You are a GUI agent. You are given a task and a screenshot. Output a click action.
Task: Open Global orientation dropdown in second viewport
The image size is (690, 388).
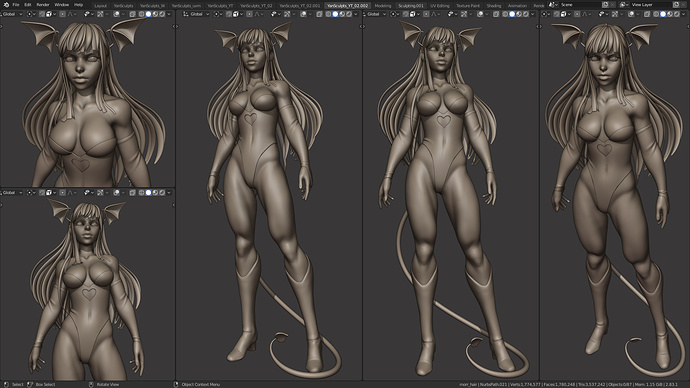[196, 14]
